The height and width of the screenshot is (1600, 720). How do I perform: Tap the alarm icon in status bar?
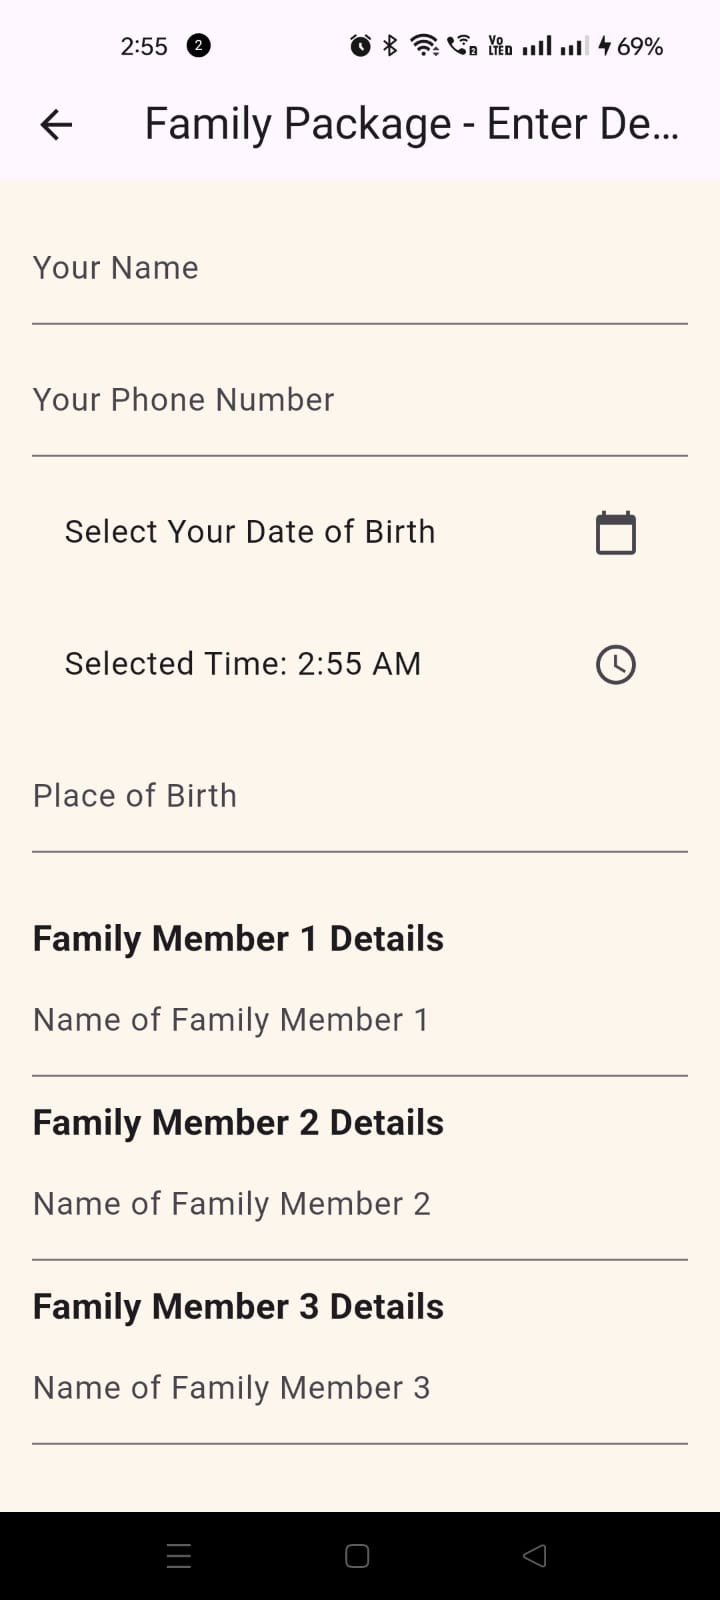[360, 46]
